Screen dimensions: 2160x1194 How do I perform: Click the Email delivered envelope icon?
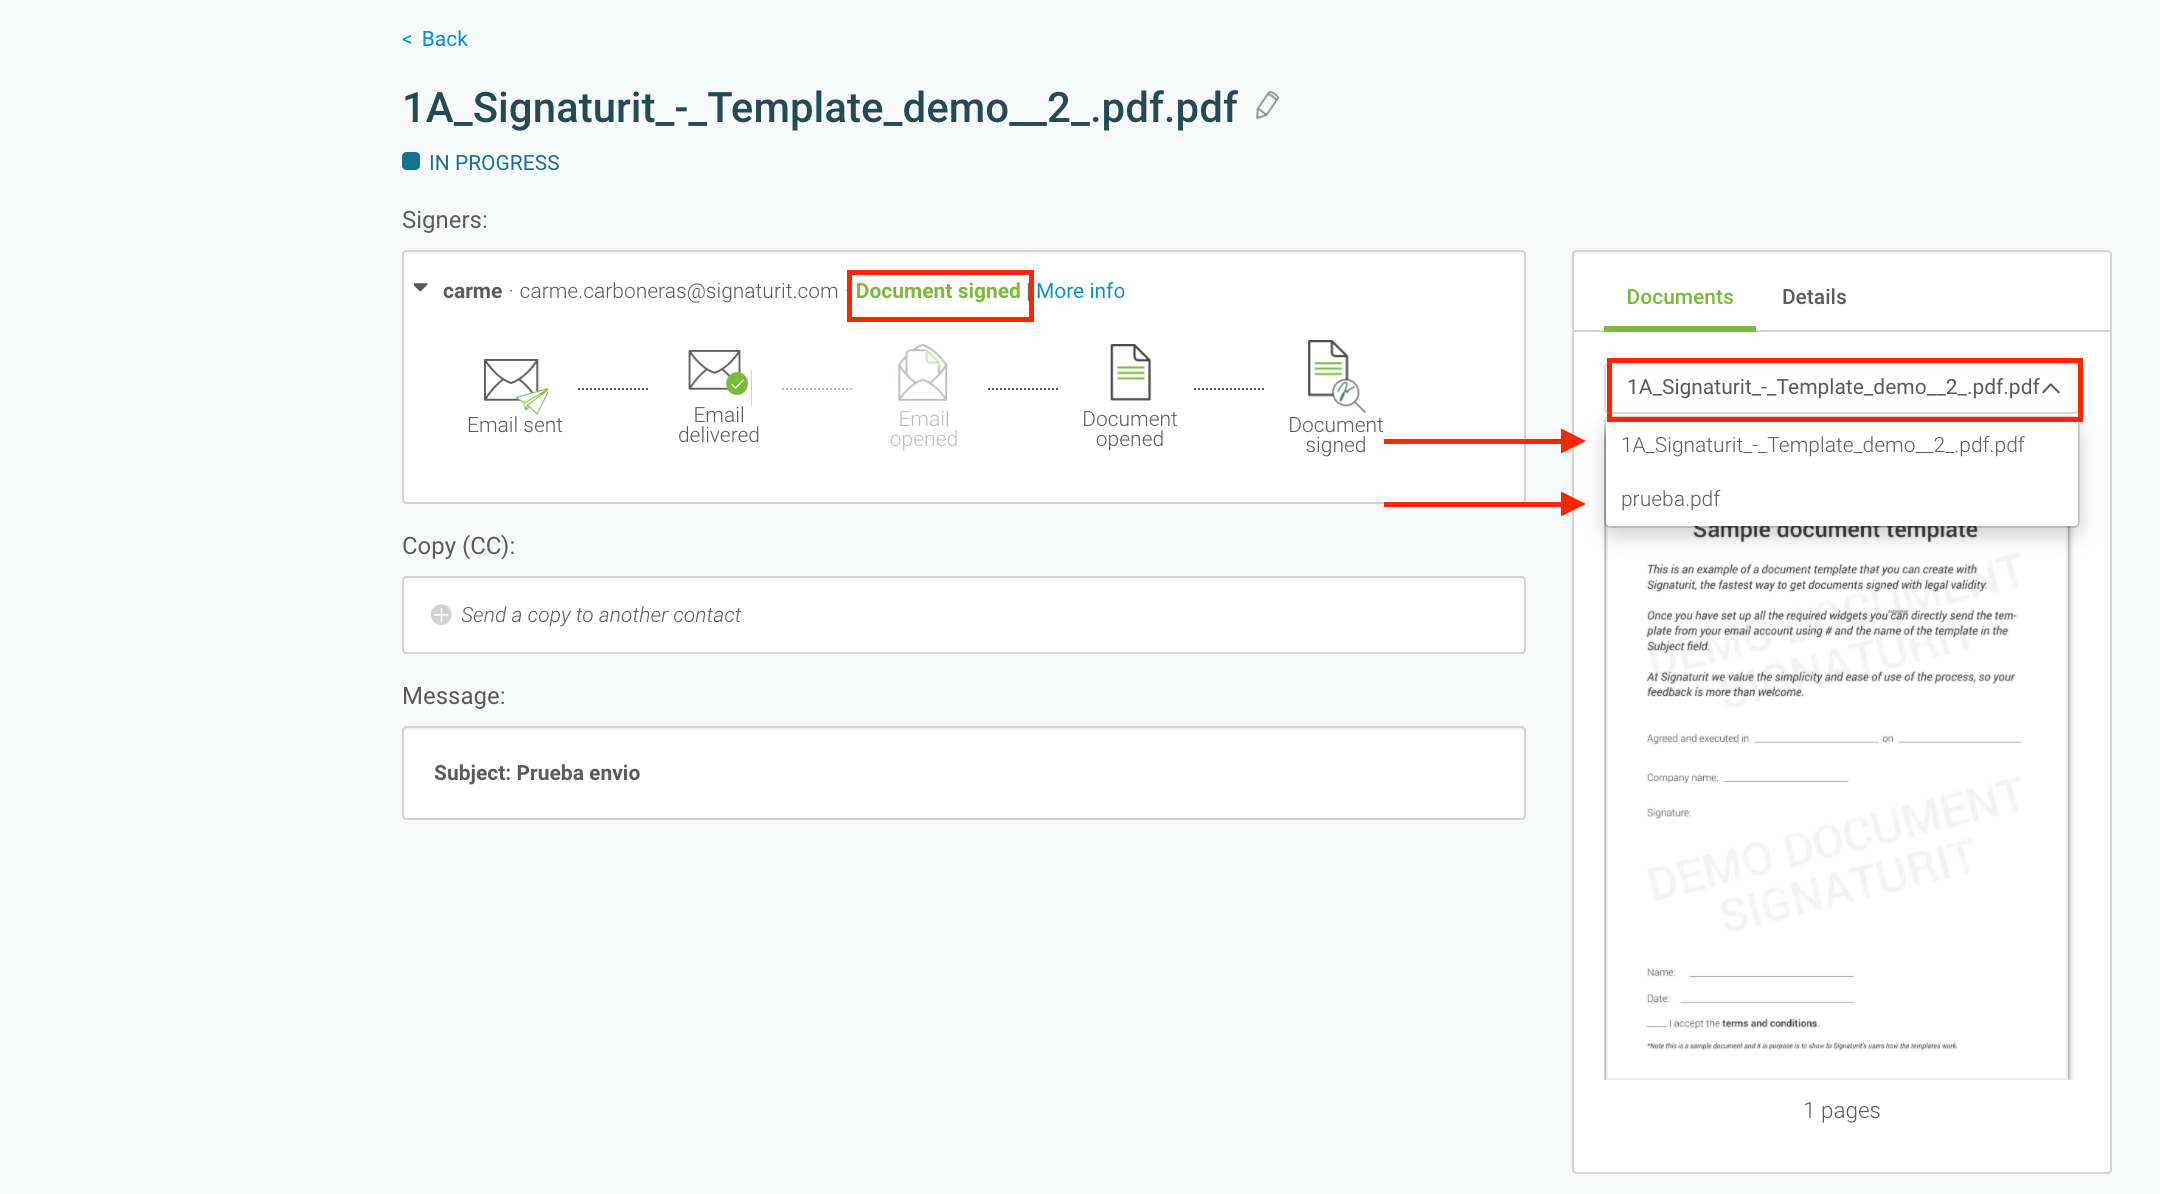click(x=718, y=371)
